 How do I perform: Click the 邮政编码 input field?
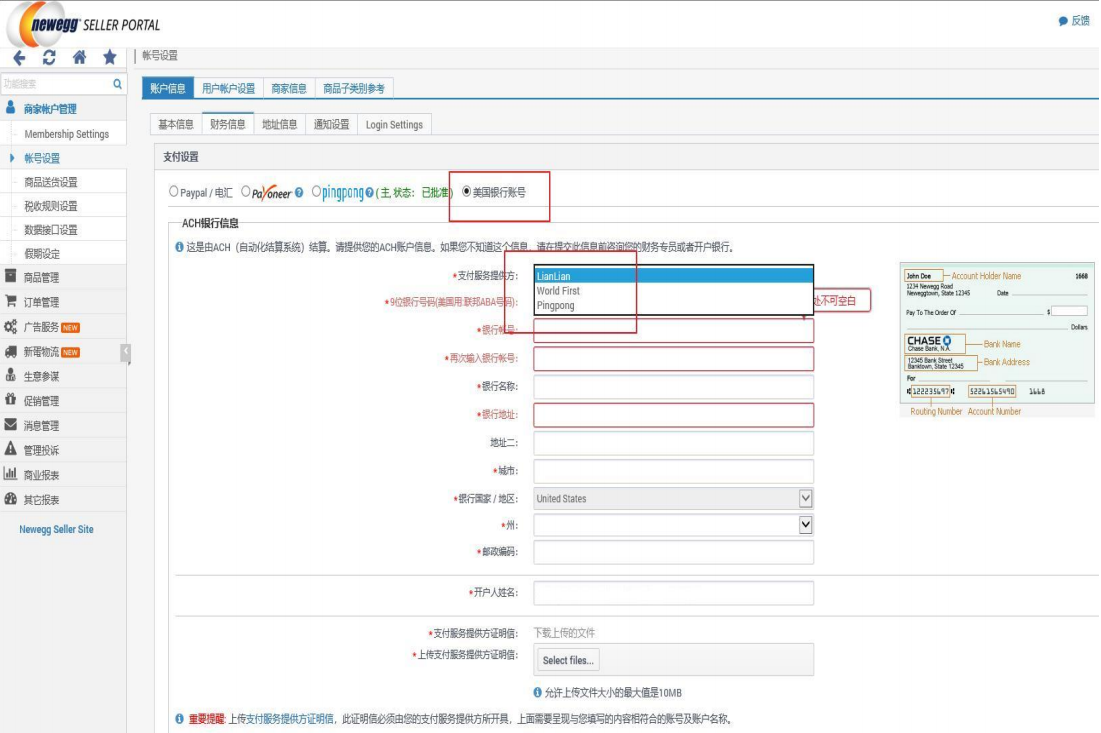pos(673,552)
